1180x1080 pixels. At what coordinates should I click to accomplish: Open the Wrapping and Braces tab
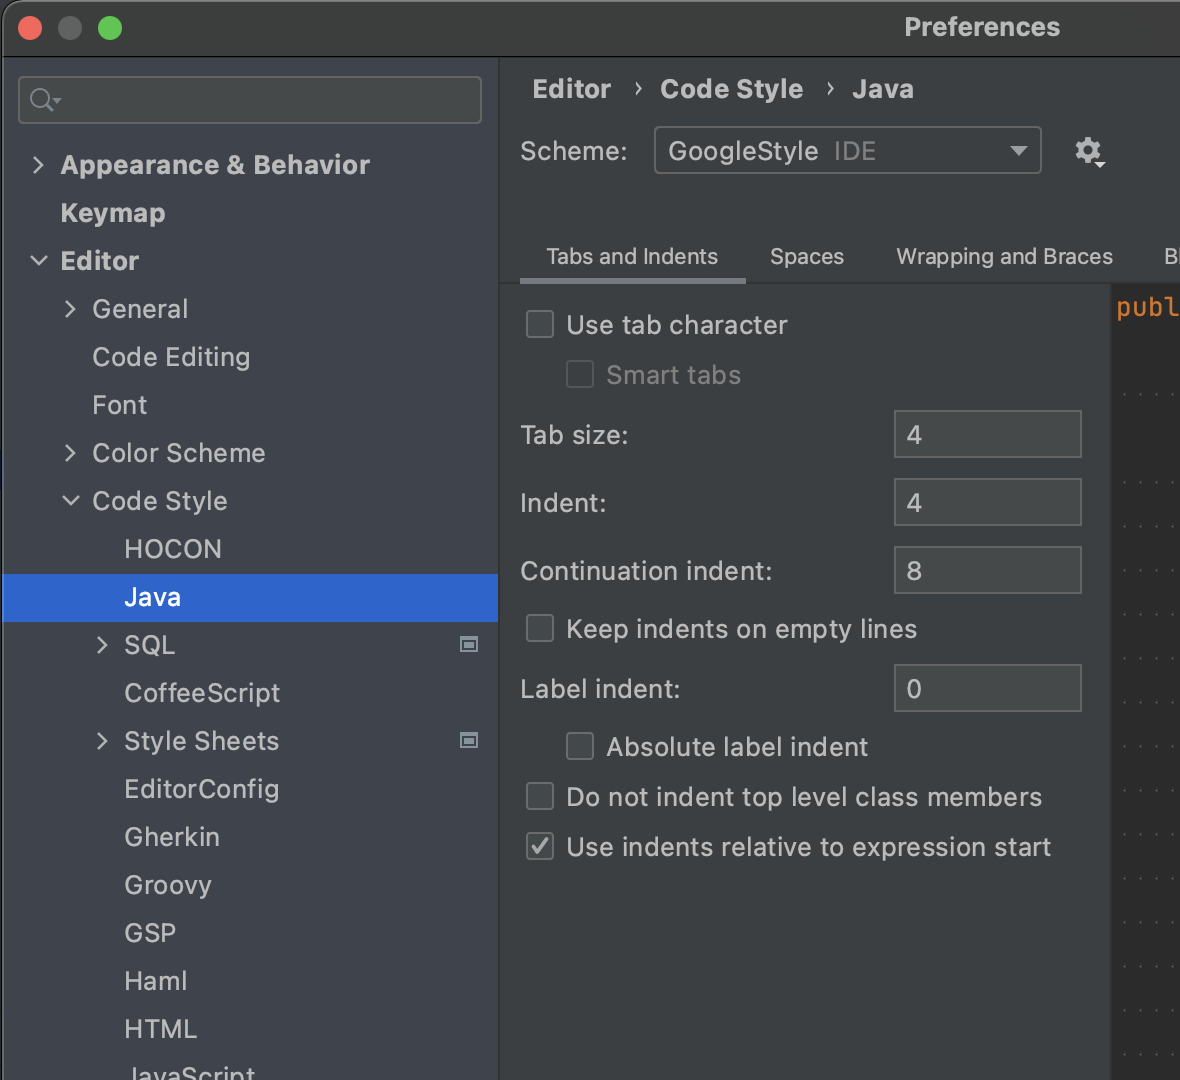1004,257
